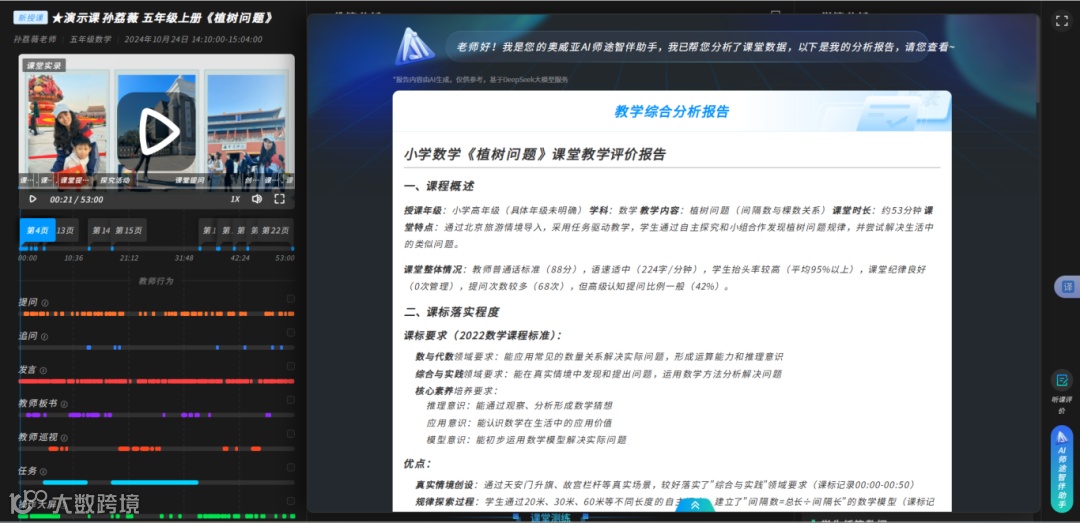
Task: Tick the checkbox for the 教师巡视 row
Action: (290, 434)
